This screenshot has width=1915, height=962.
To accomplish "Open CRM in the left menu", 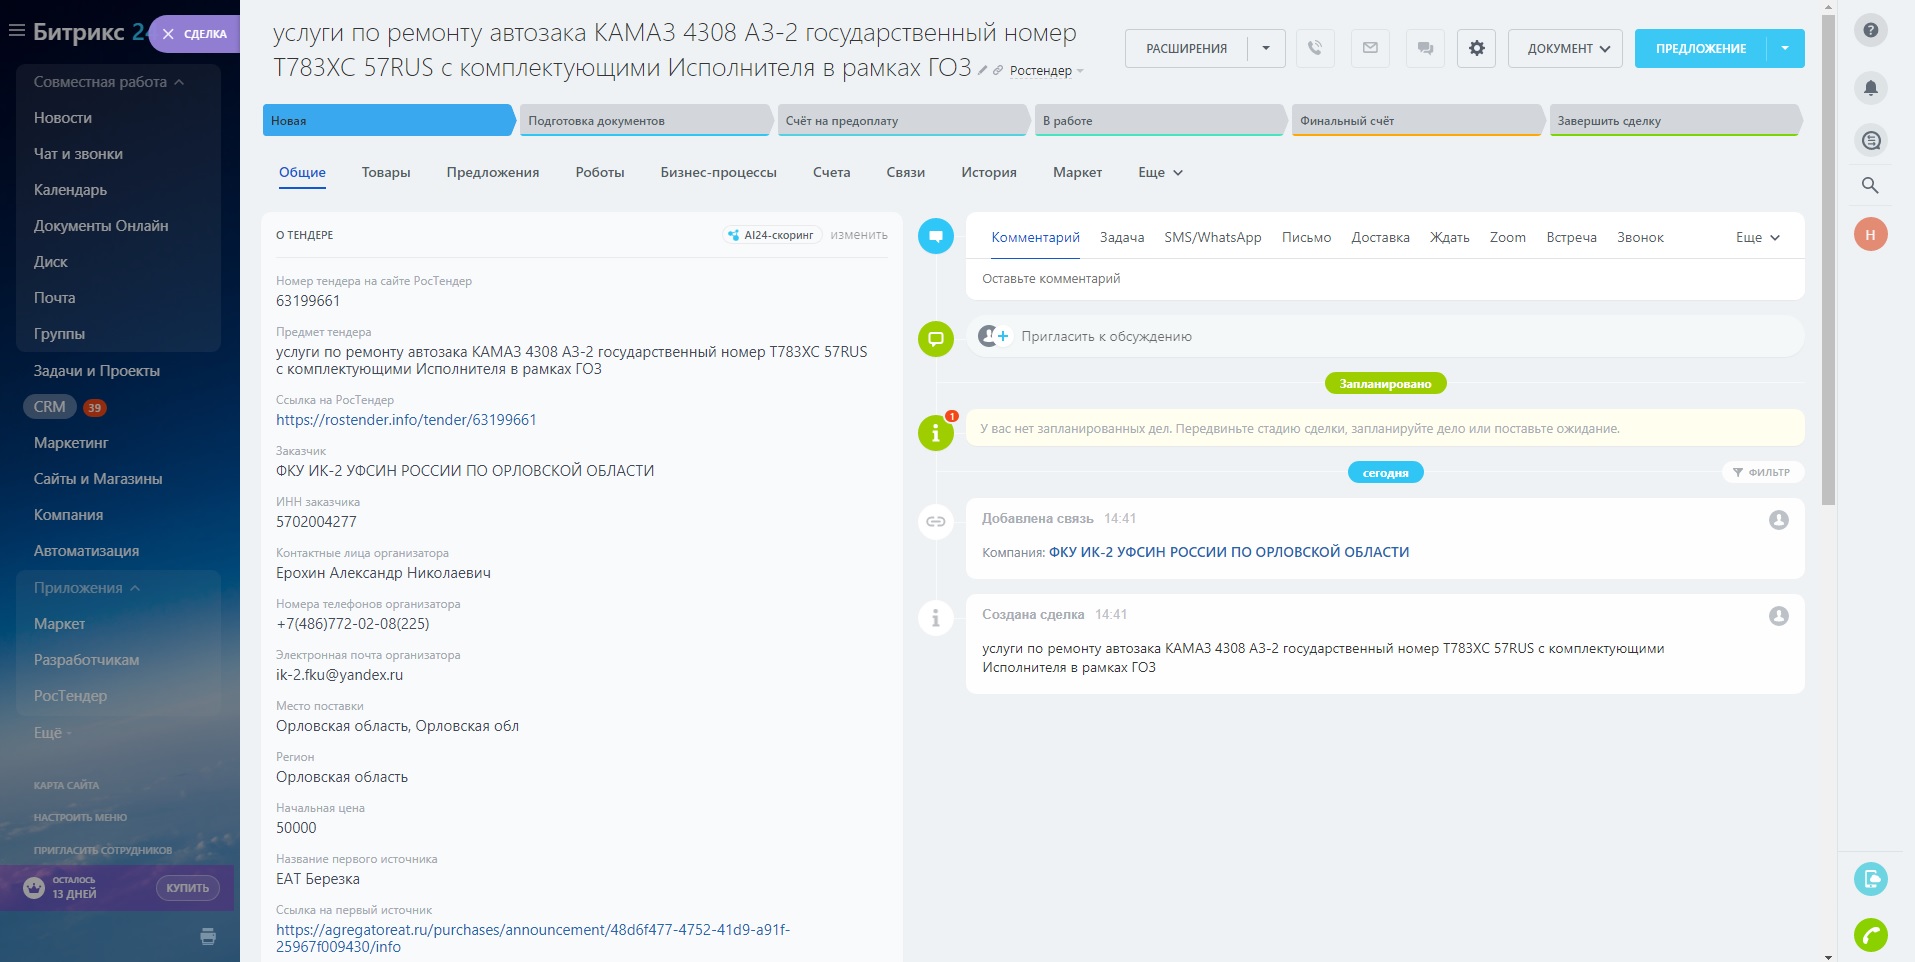I will tap(49, 407).
